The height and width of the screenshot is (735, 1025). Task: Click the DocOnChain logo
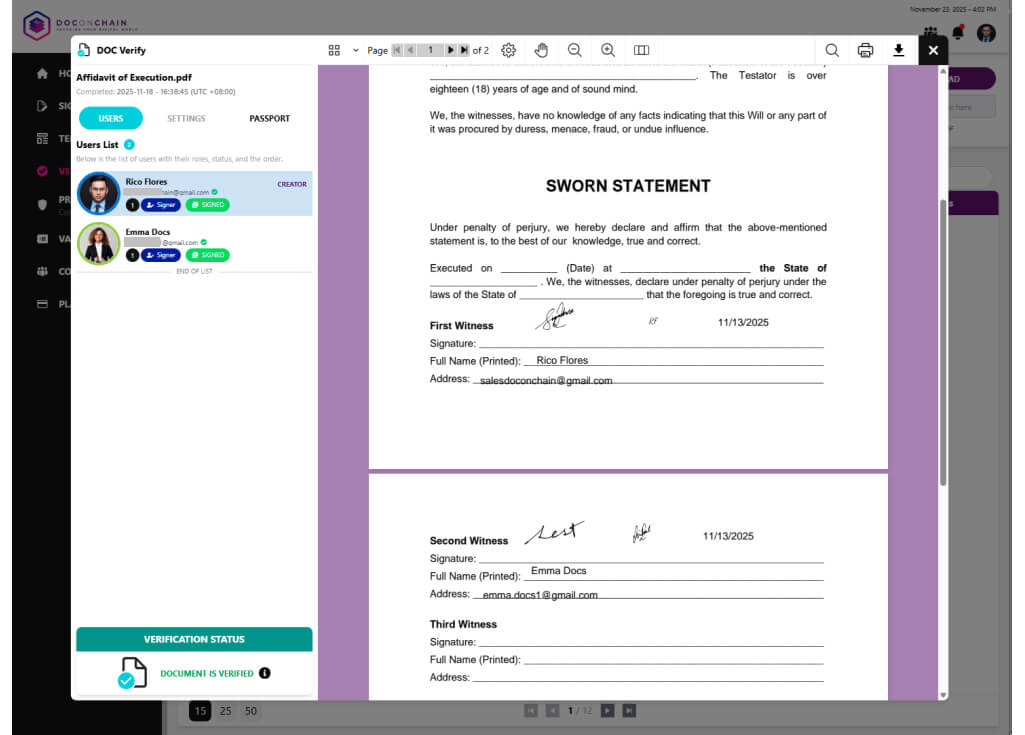[x=80, y=26]
